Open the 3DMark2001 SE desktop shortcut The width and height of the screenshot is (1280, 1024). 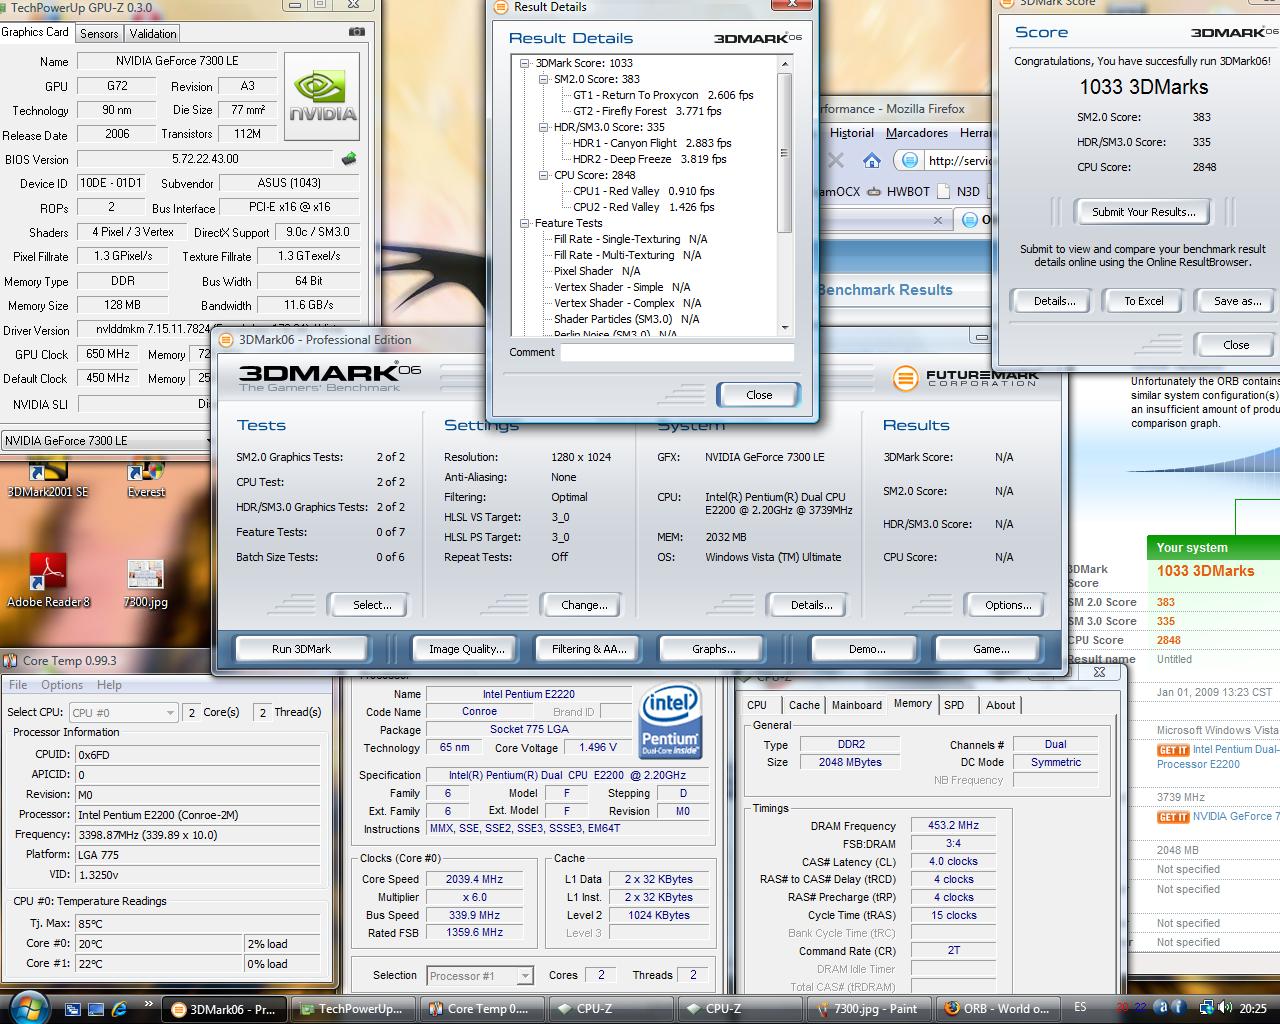(47, 478)
